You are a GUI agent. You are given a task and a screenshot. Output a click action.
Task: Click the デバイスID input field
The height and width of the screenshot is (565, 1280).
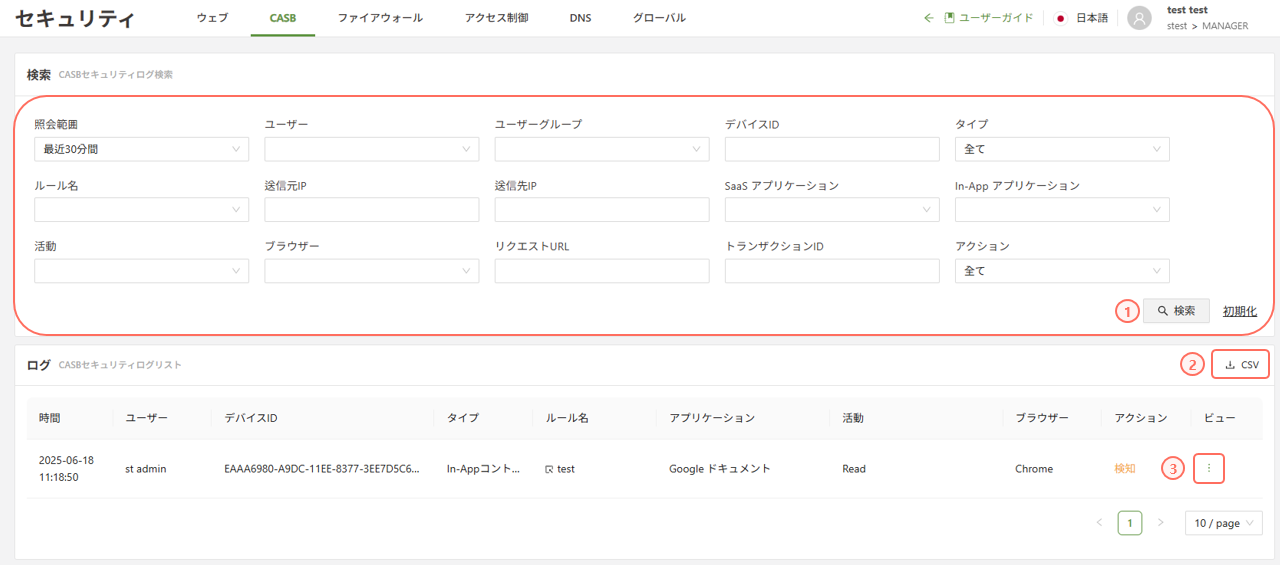coord(832,149)
